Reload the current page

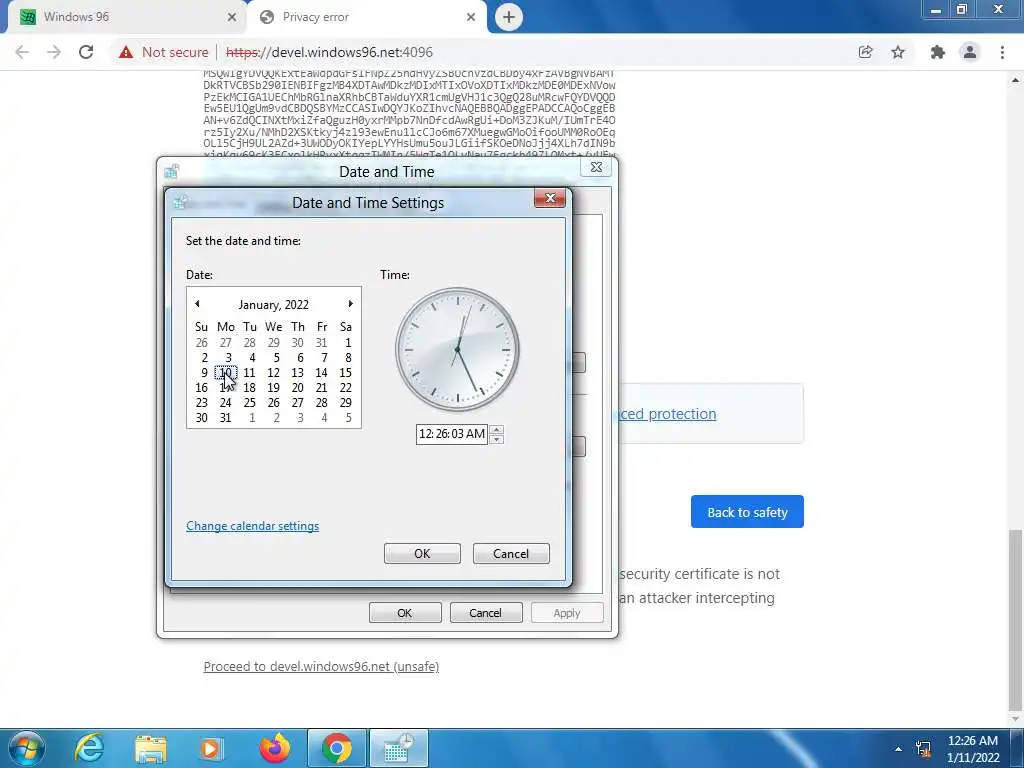click(86, 52)
